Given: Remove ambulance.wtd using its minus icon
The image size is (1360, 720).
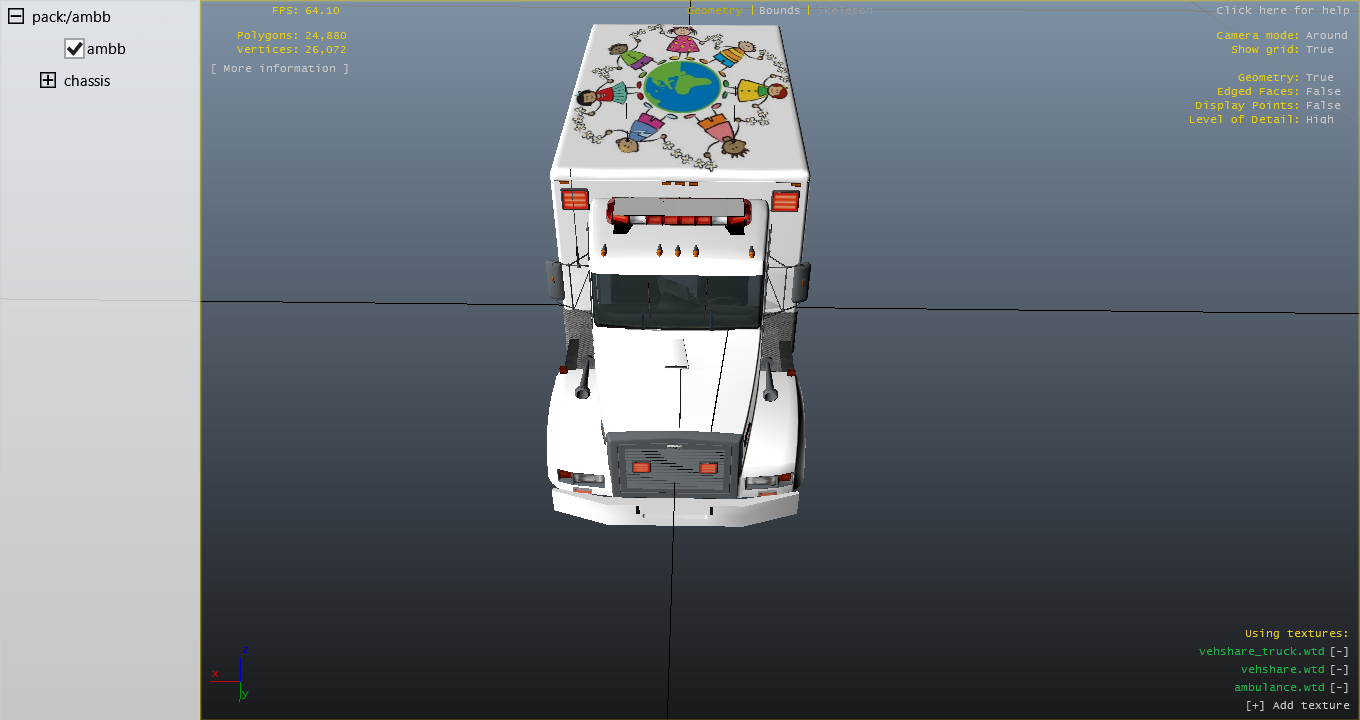Looking at the screenshot, I should coord(1339,687).
